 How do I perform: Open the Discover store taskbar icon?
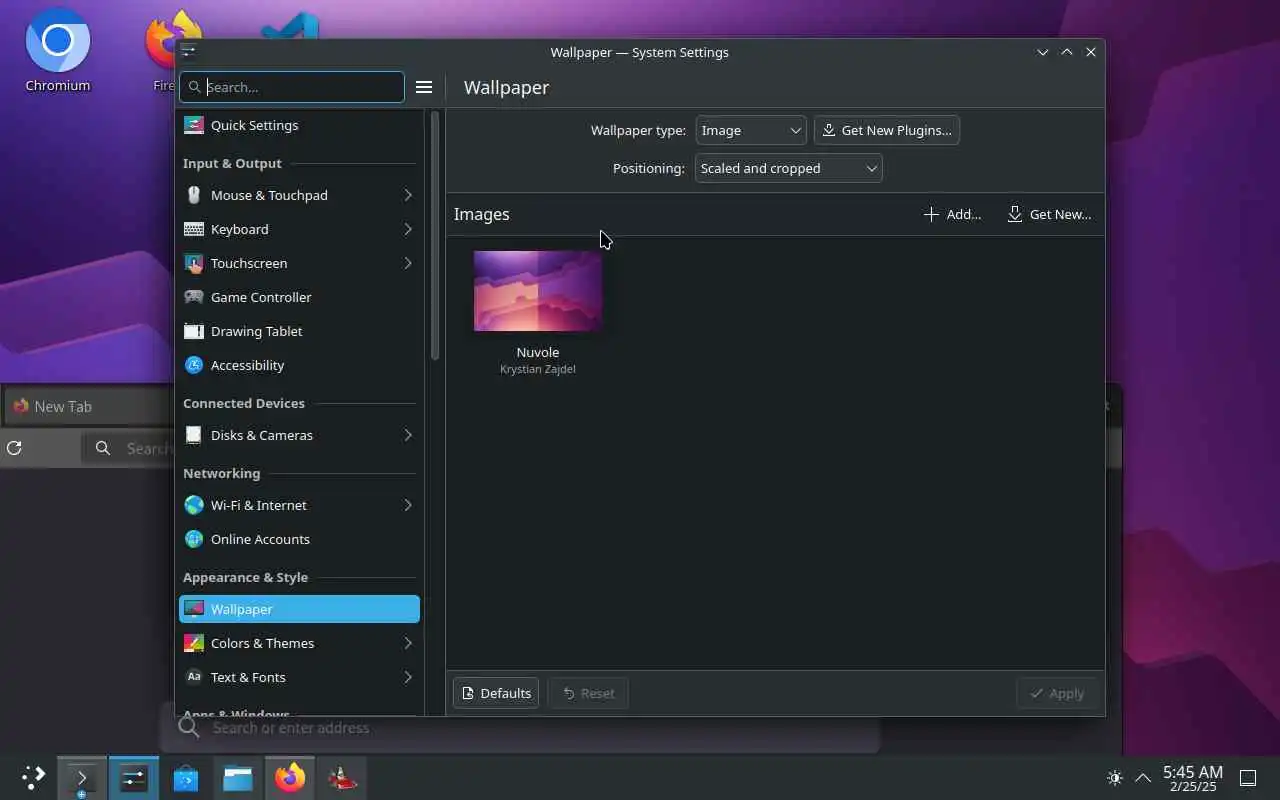(x=186, y=778)
